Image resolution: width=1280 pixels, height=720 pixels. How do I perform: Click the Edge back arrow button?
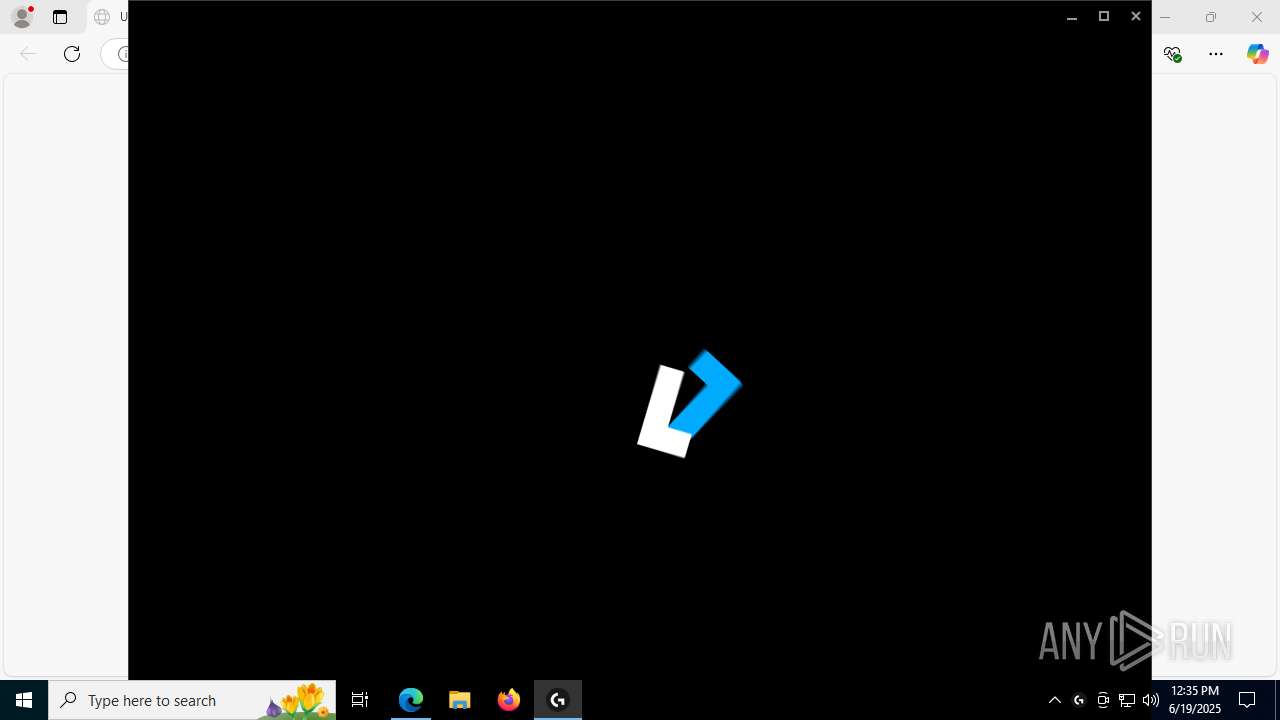coord(28,54)
